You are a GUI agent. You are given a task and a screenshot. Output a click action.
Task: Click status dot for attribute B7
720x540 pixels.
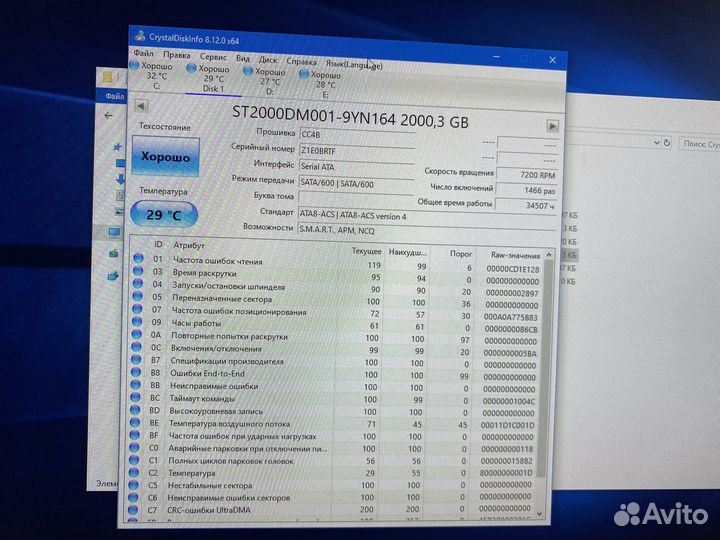tap(136, 360)
